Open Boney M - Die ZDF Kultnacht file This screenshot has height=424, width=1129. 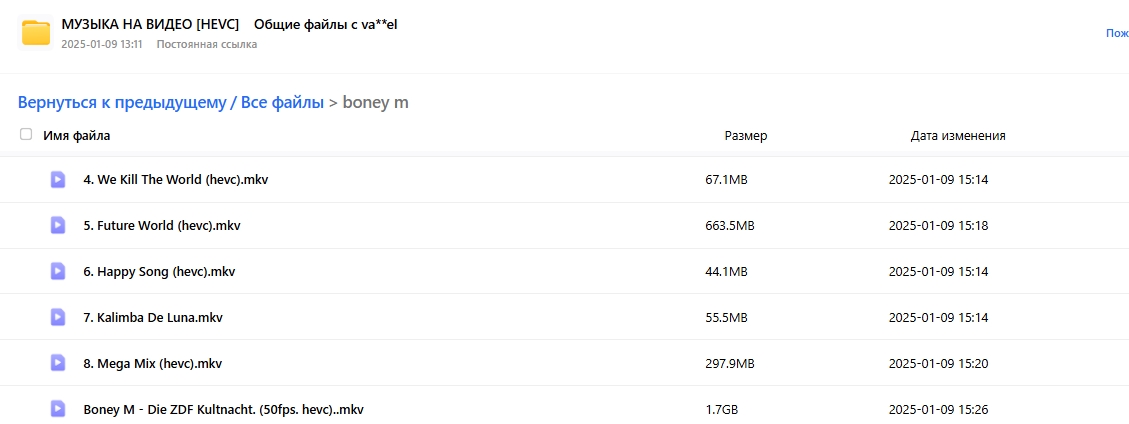(x=223, y=410)
